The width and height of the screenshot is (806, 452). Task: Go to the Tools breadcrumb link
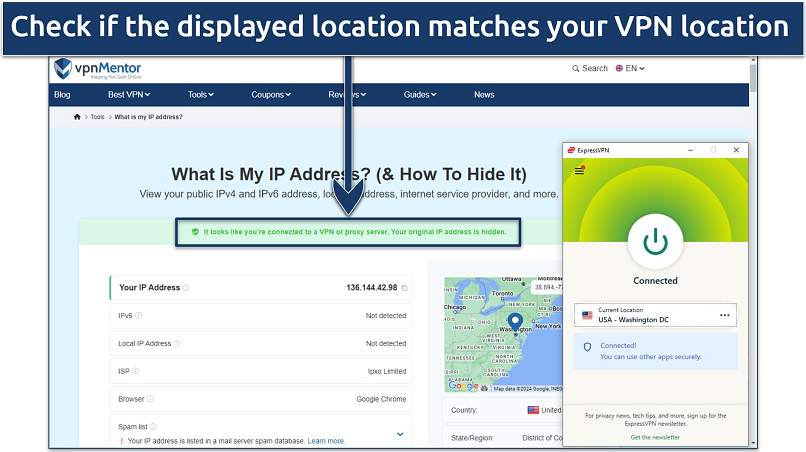tap(97, 117)
